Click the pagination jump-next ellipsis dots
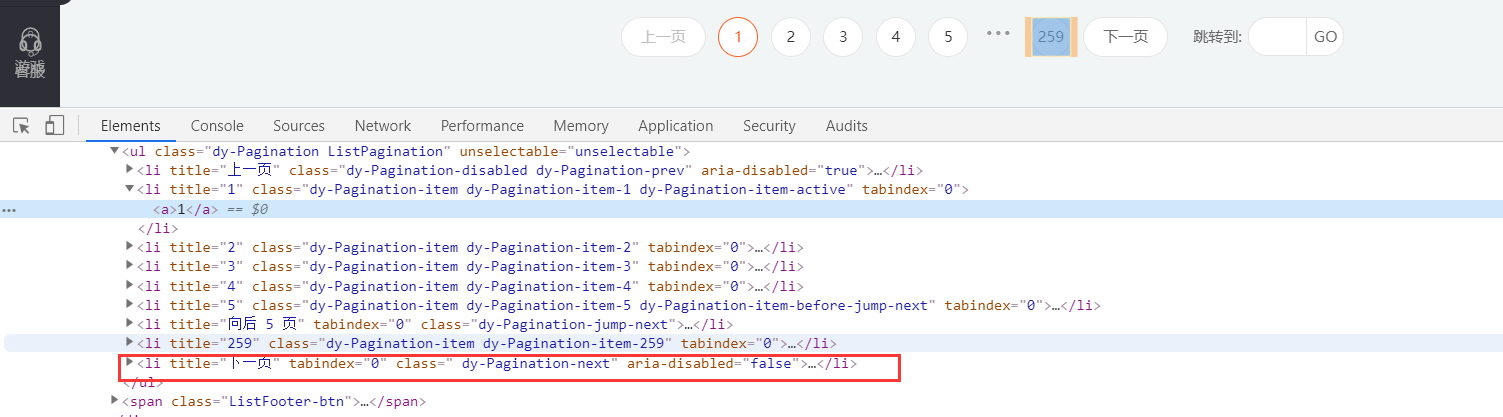The image size is (1503, 417). point(998,33)
